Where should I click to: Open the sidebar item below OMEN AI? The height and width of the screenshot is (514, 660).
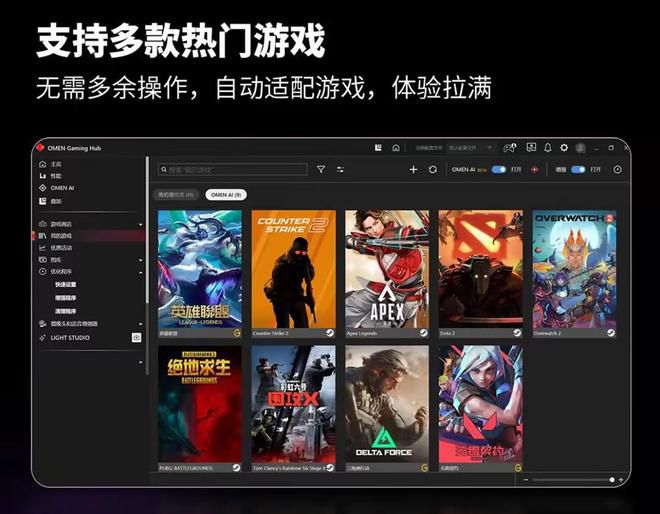click(x=50, y=201)
